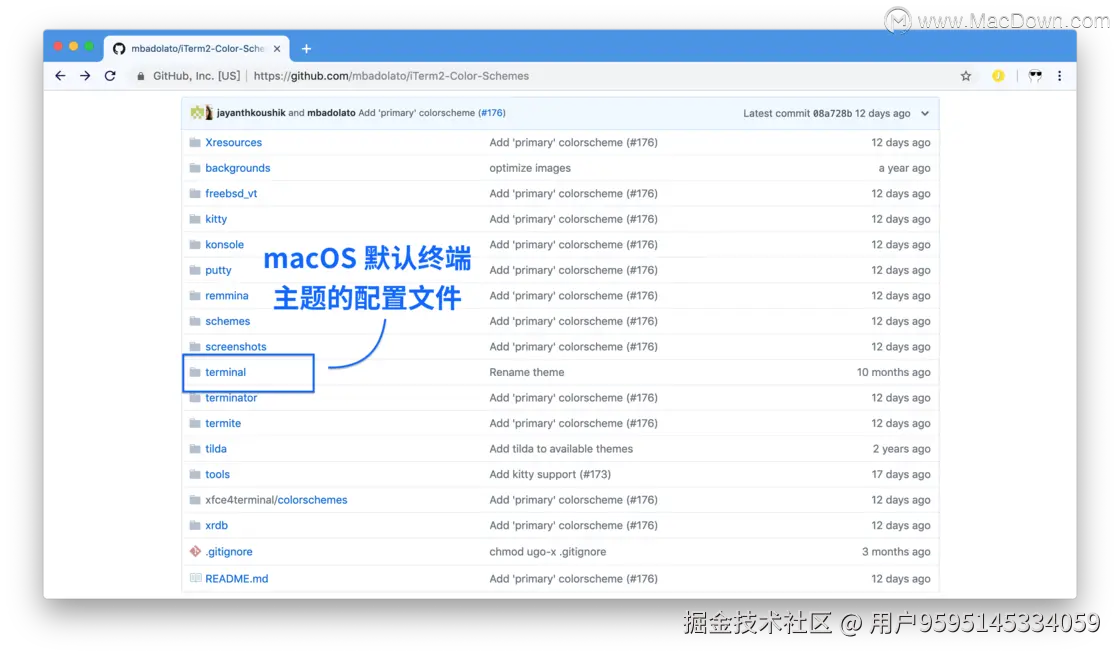
Task: Click the folder icon beside xrdb
Action: (195, 525)
